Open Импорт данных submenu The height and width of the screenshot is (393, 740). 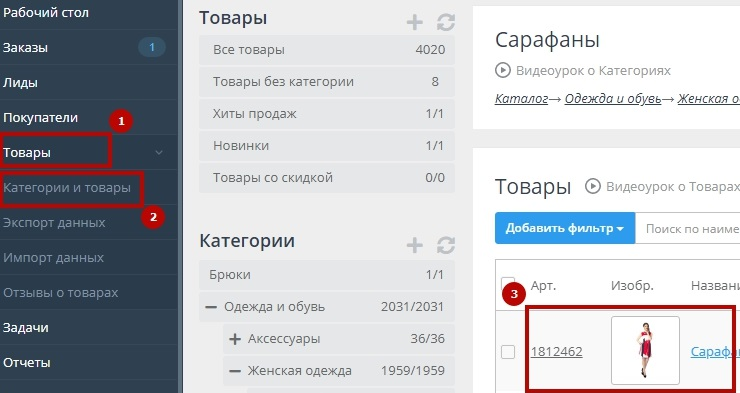(x=53, y=258)
